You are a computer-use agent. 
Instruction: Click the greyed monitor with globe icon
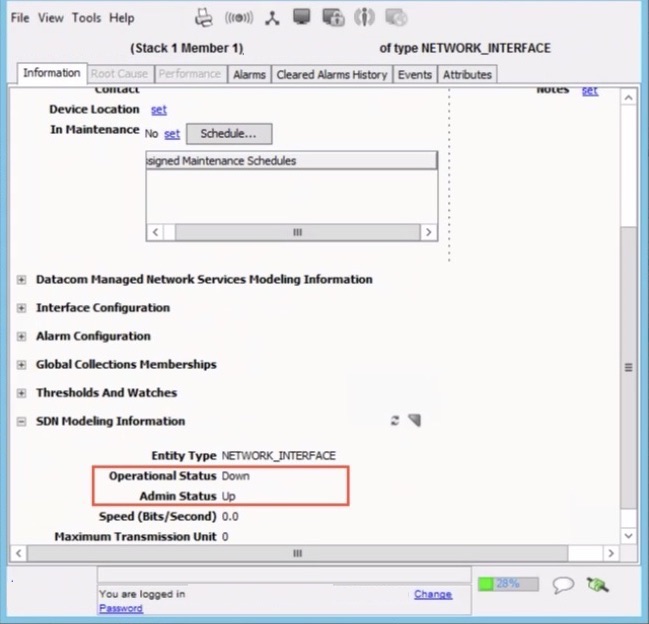(x=396, y=18)
